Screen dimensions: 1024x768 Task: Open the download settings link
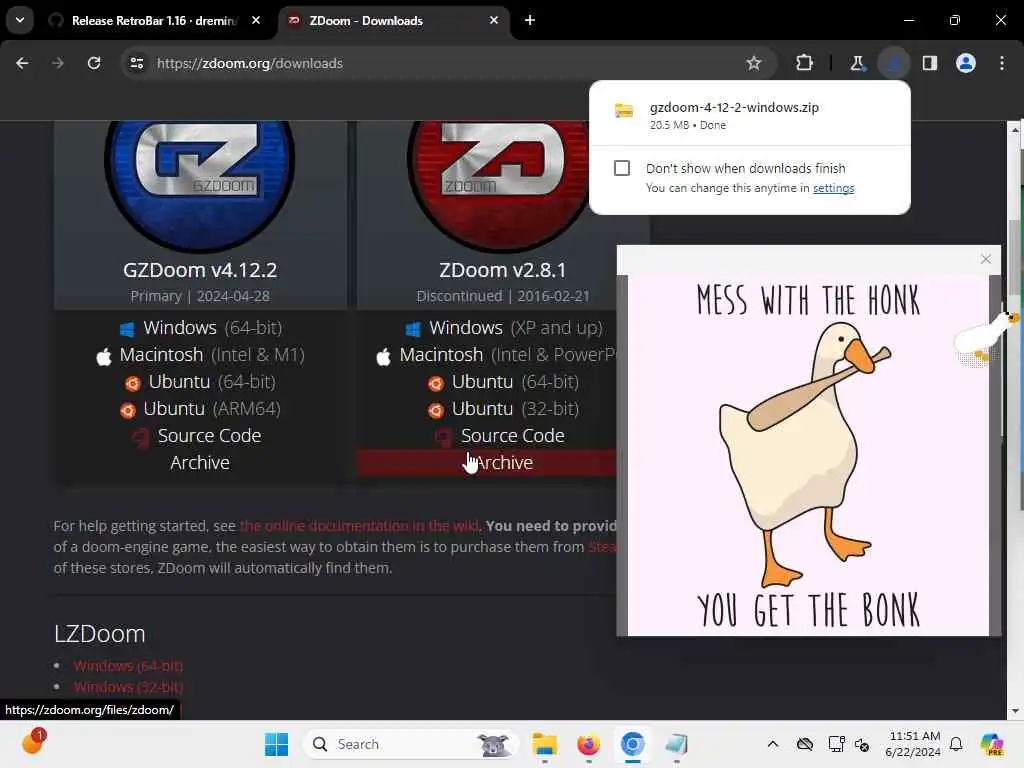(x=833, y=188)
